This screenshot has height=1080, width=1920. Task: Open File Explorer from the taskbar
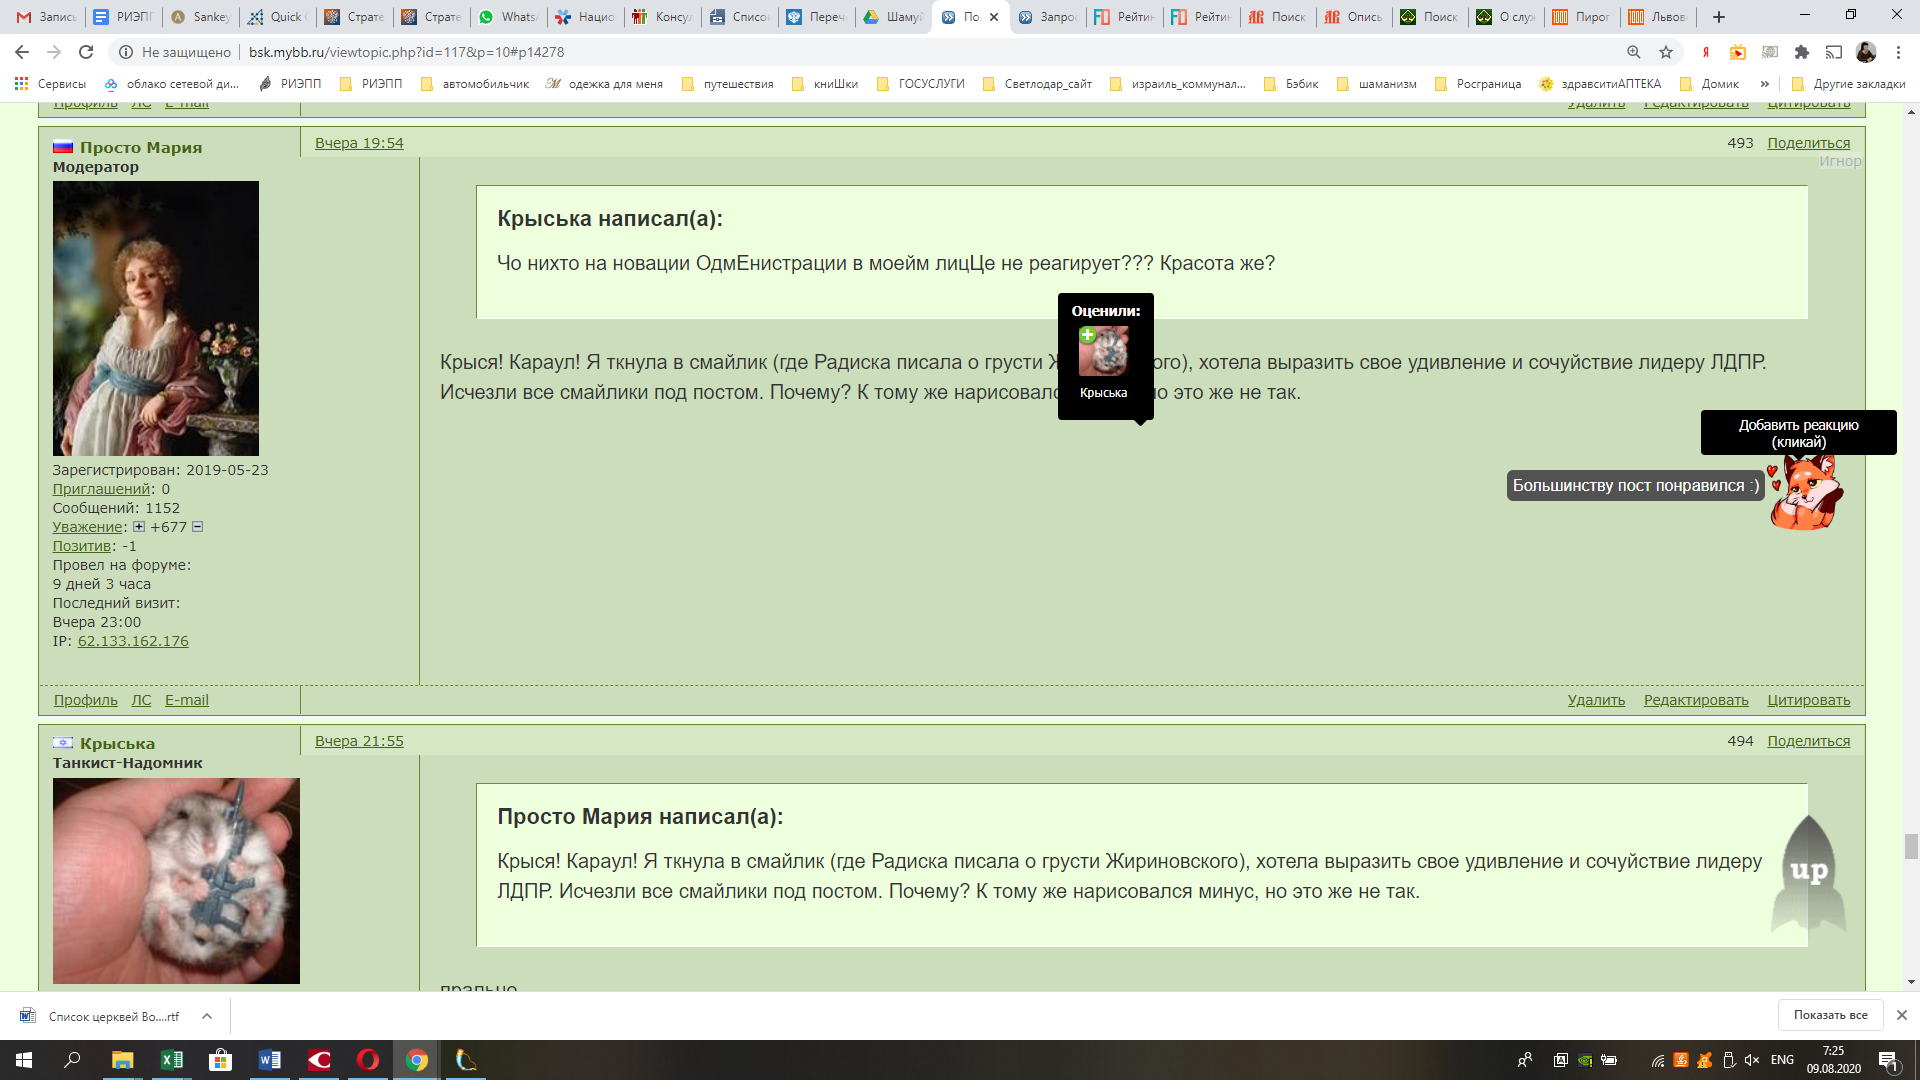point(122,1060)
